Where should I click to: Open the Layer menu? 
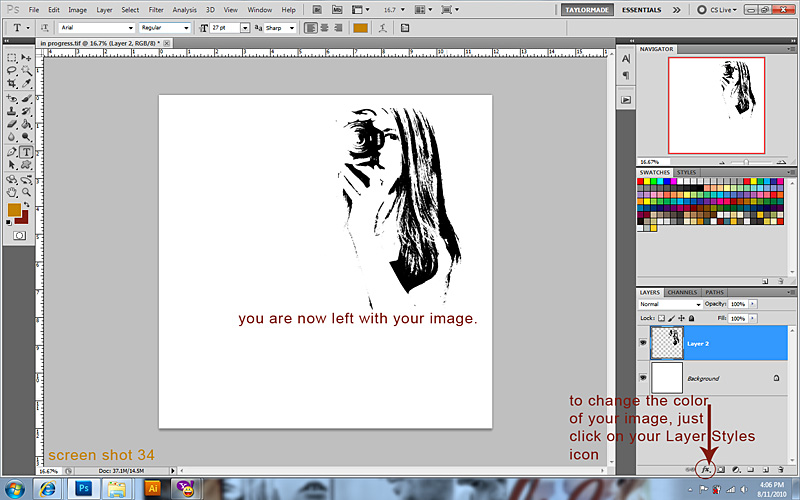(104, 10)
